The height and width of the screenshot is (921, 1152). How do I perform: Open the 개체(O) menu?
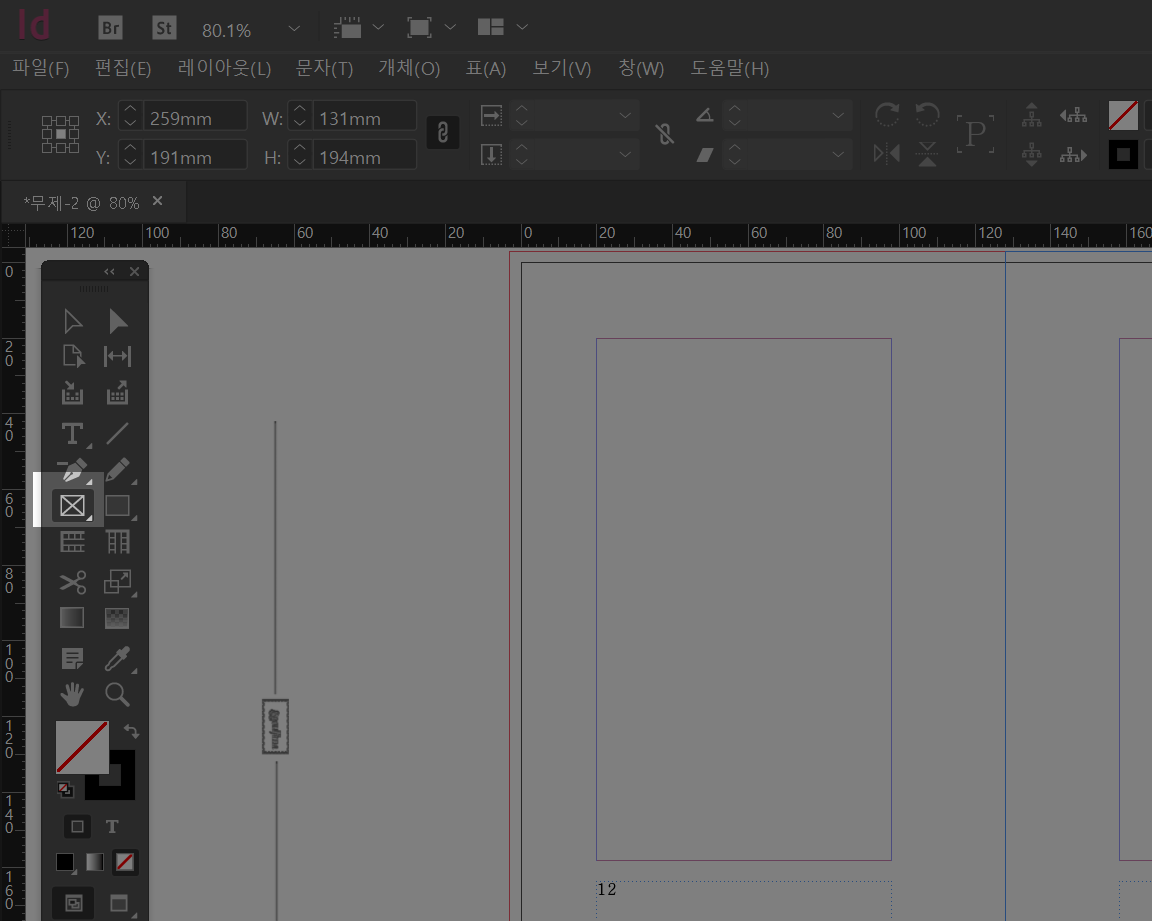coord(409,68)
